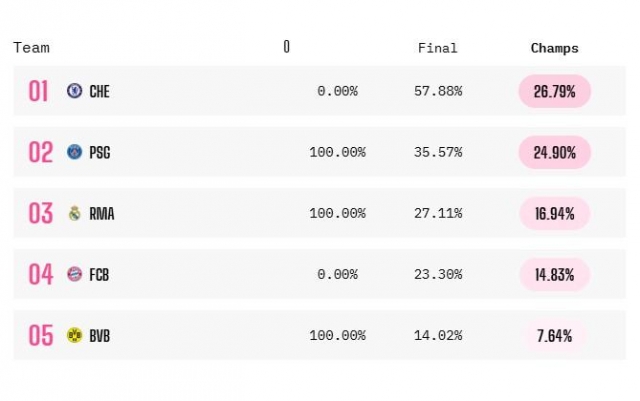Viewport: 640px width, 401px height.
Task: Click the 0 column header
Action: 287,47
